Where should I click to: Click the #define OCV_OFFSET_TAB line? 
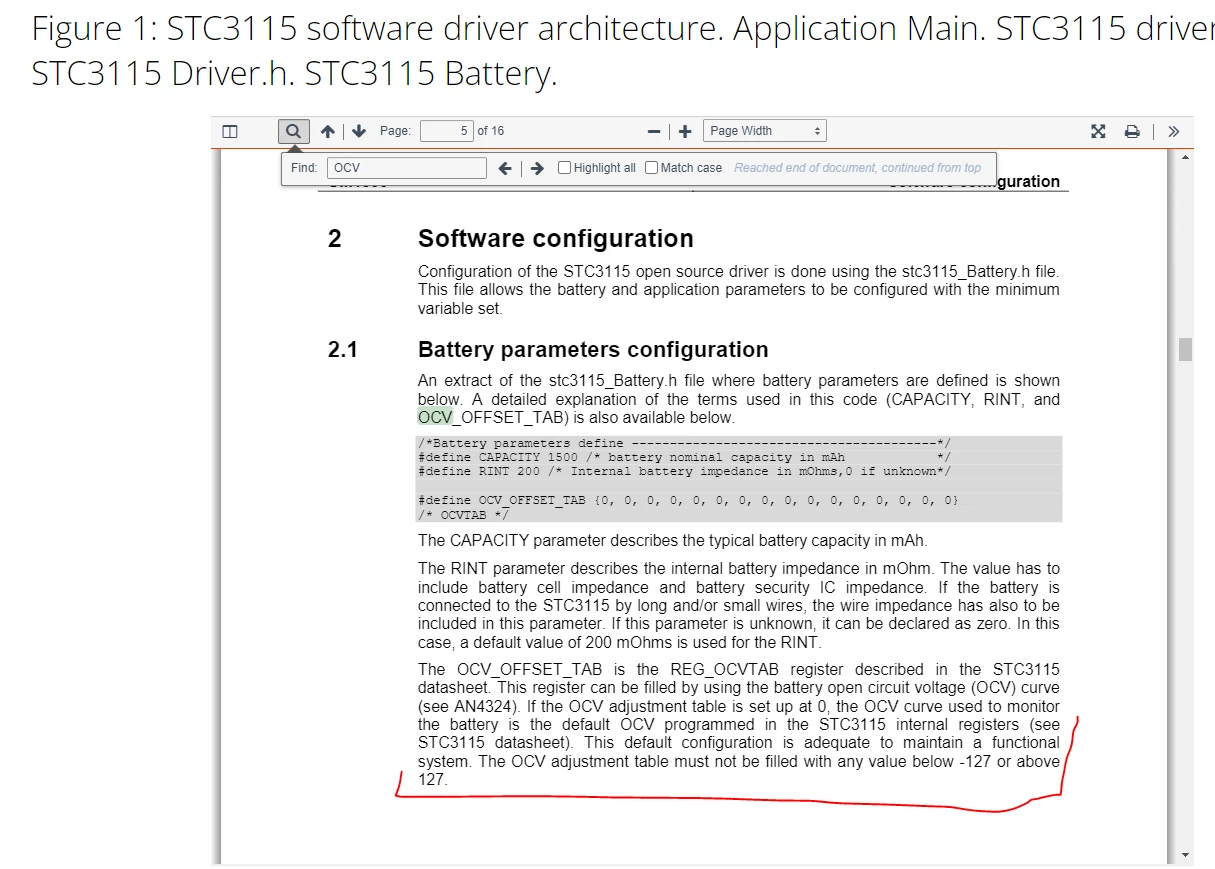click(x=688, y=499)
